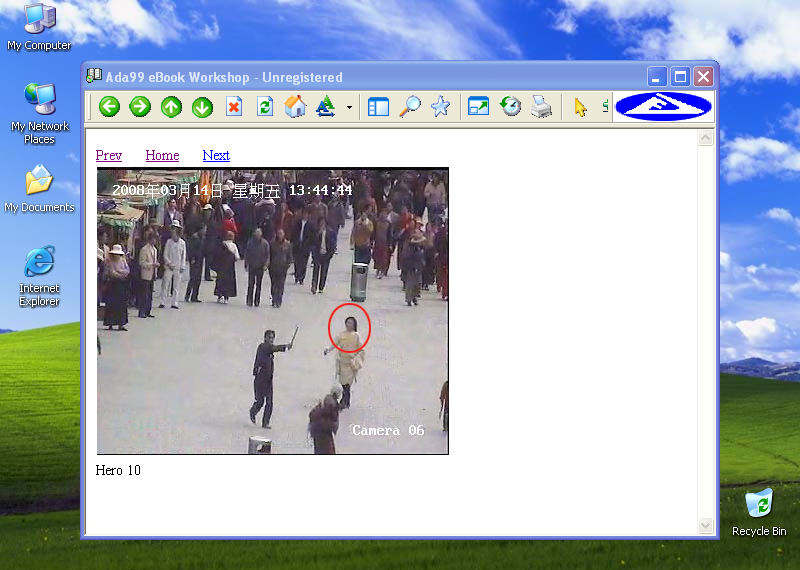Select the My Documents desktop icon

click(x=39, y=188)
